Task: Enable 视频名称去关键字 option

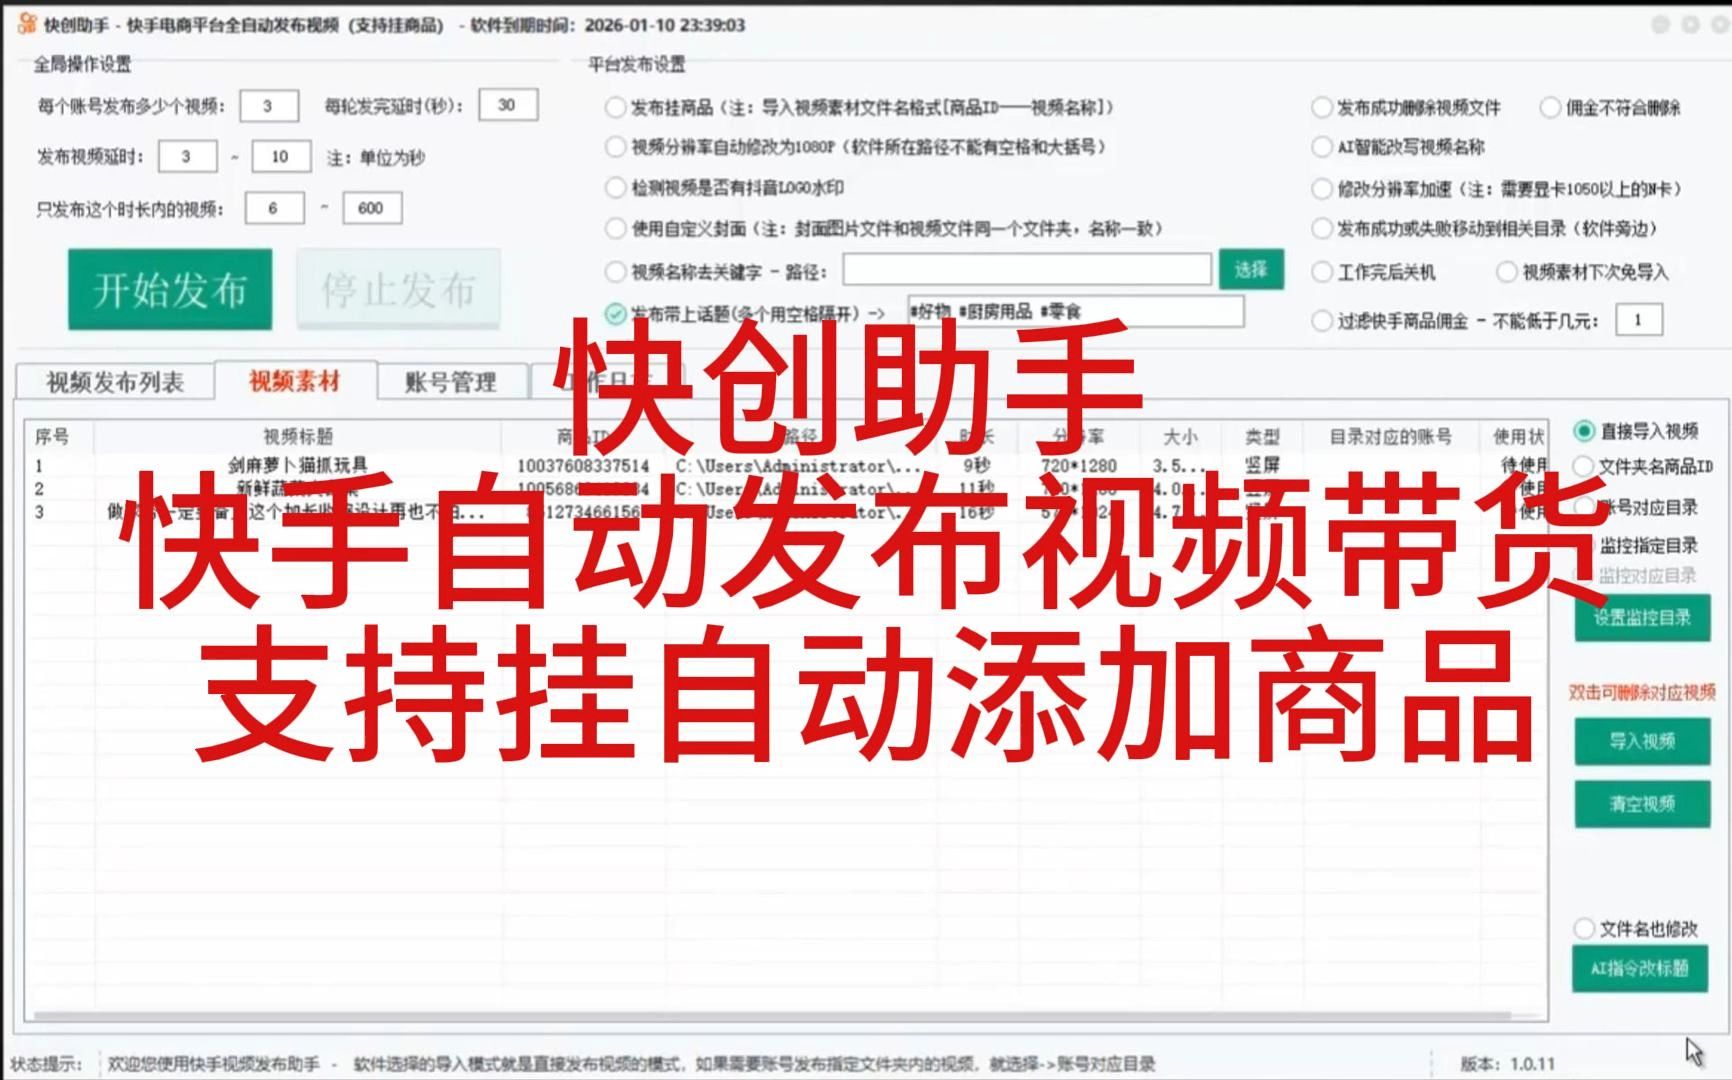Action: 615,271
